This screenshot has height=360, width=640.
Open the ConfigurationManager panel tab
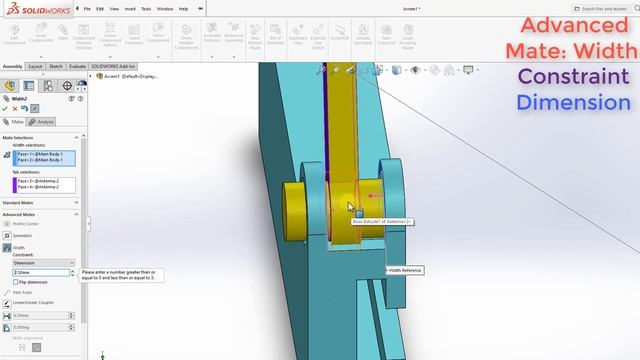tap(48, 85)
